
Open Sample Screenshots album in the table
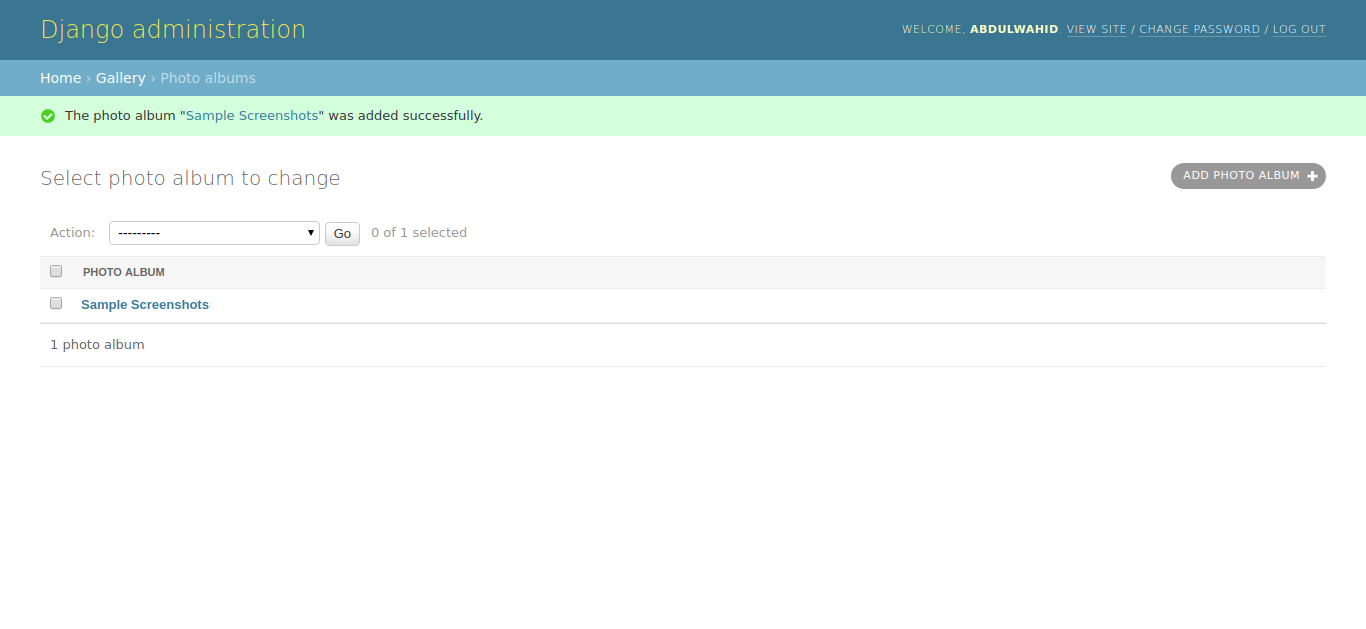145,305
